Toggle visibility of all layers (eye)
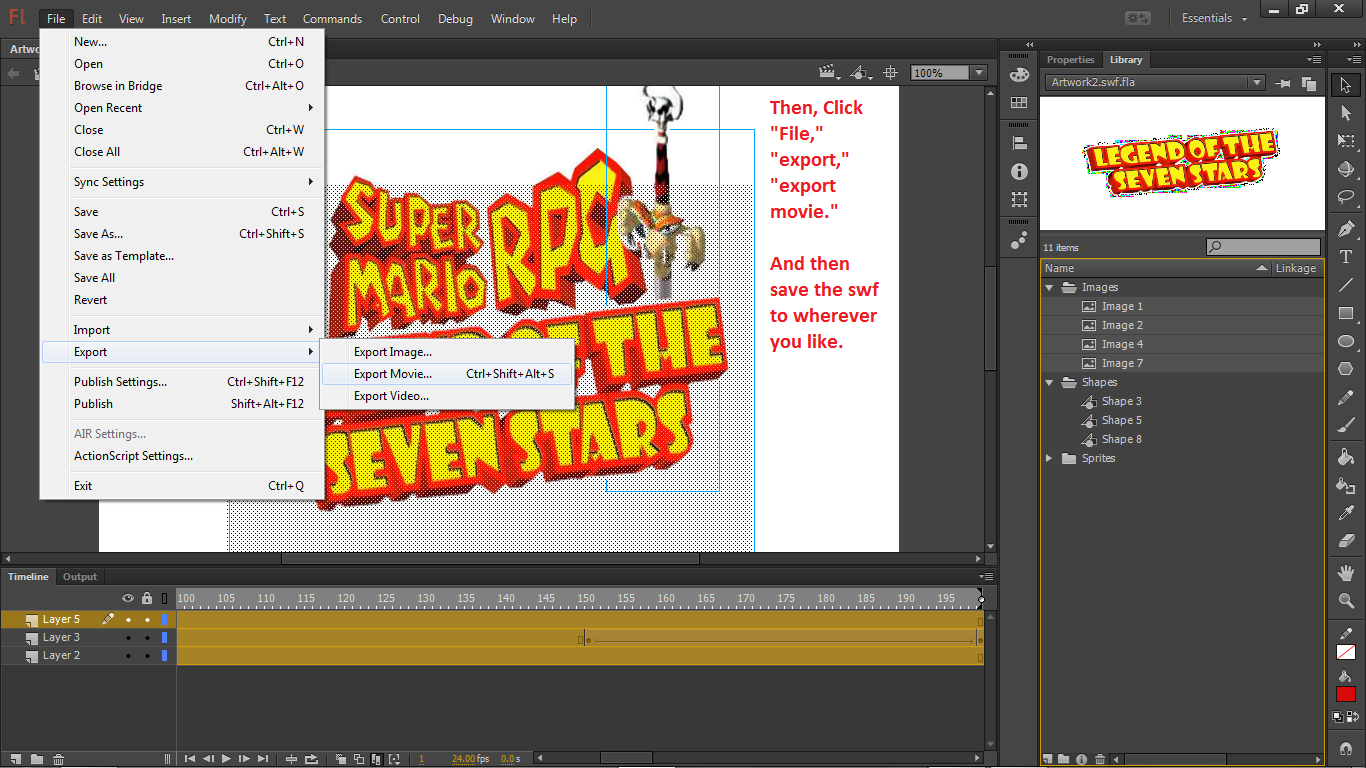The image size is (1366, 768). (128, 599)
